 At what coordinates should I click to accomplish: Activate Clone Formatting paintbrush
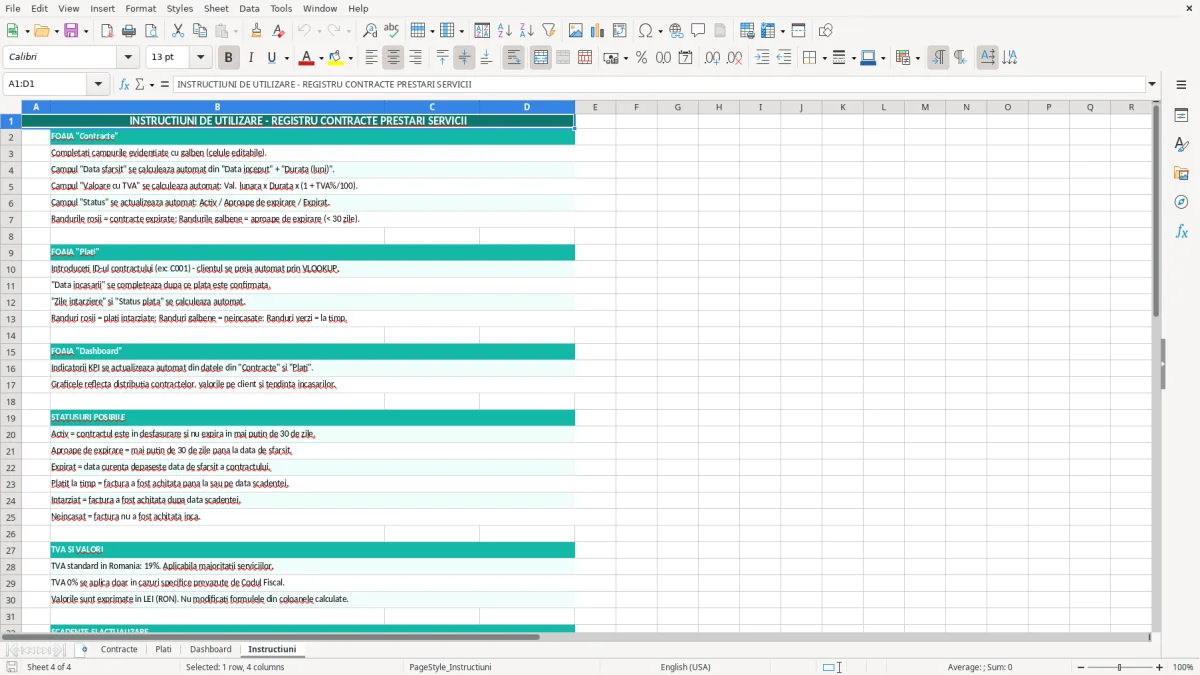coord(257,31)
